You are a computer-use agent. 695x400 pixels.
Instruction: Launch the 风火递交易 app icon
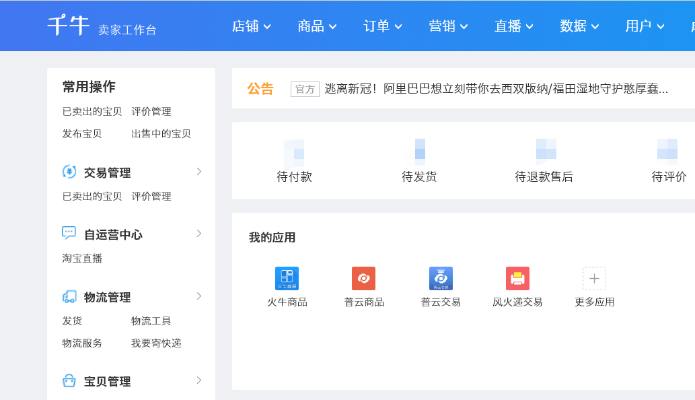pyautogui.click(x=517, y=278)
